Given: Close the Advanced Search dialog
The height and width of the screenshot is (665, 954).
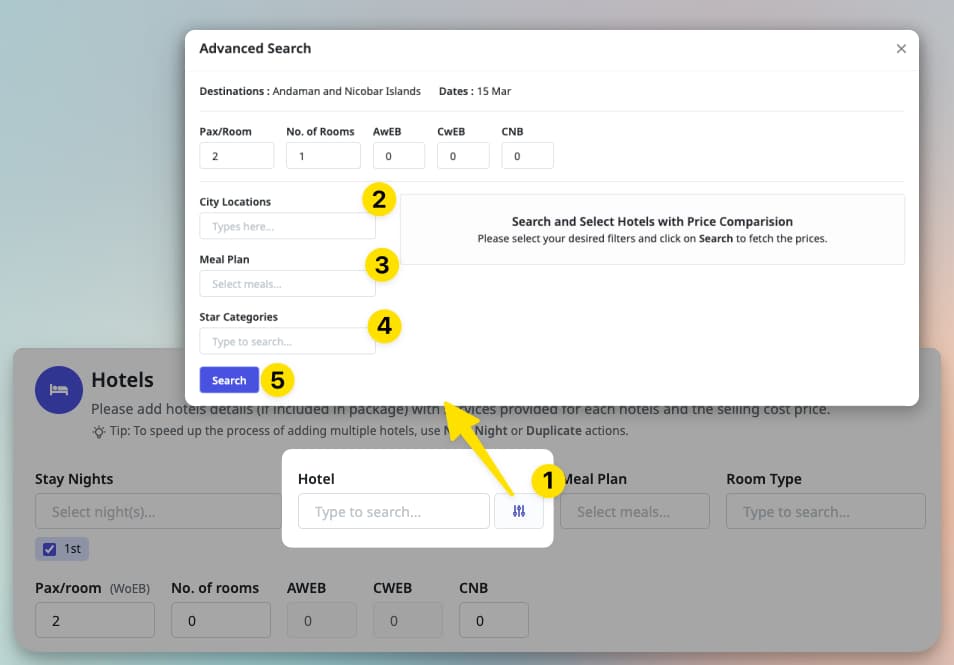Looking at the screenshot, I should click(x=900, y=48).
